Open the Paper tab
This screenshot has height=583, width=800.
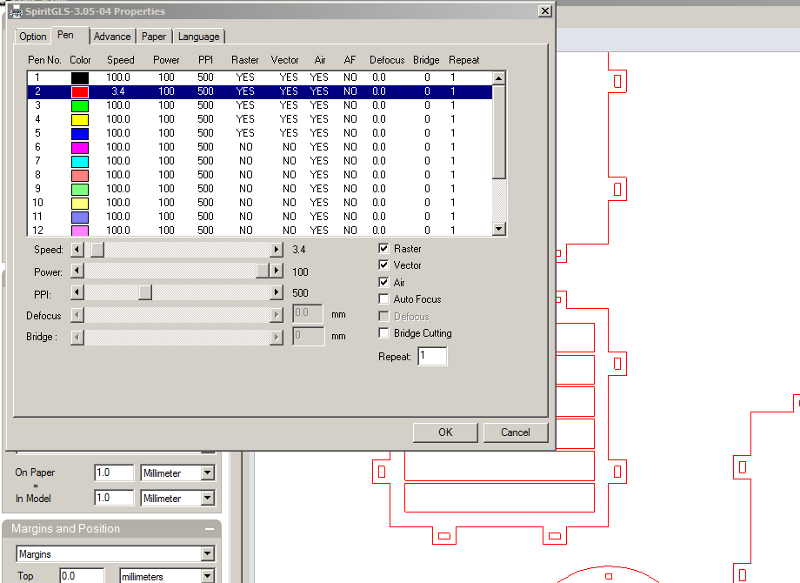click(154, 36)
